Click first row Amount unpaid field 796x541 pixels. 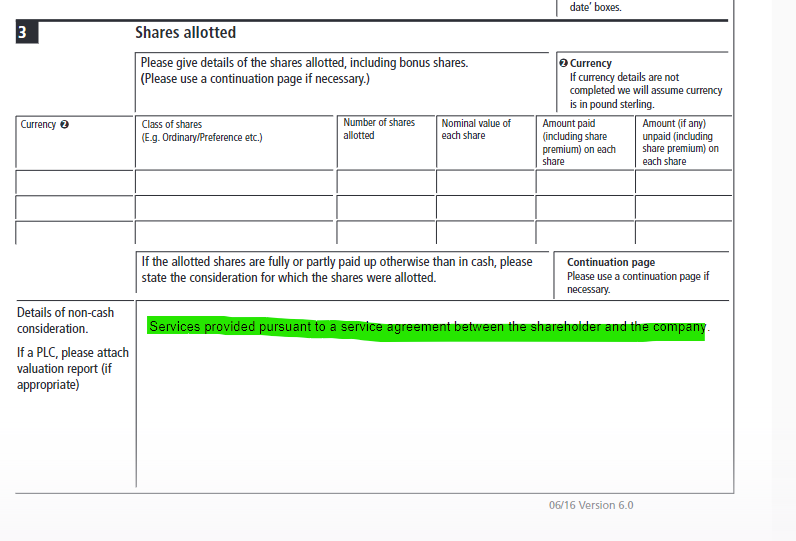(x=683, y=182)
